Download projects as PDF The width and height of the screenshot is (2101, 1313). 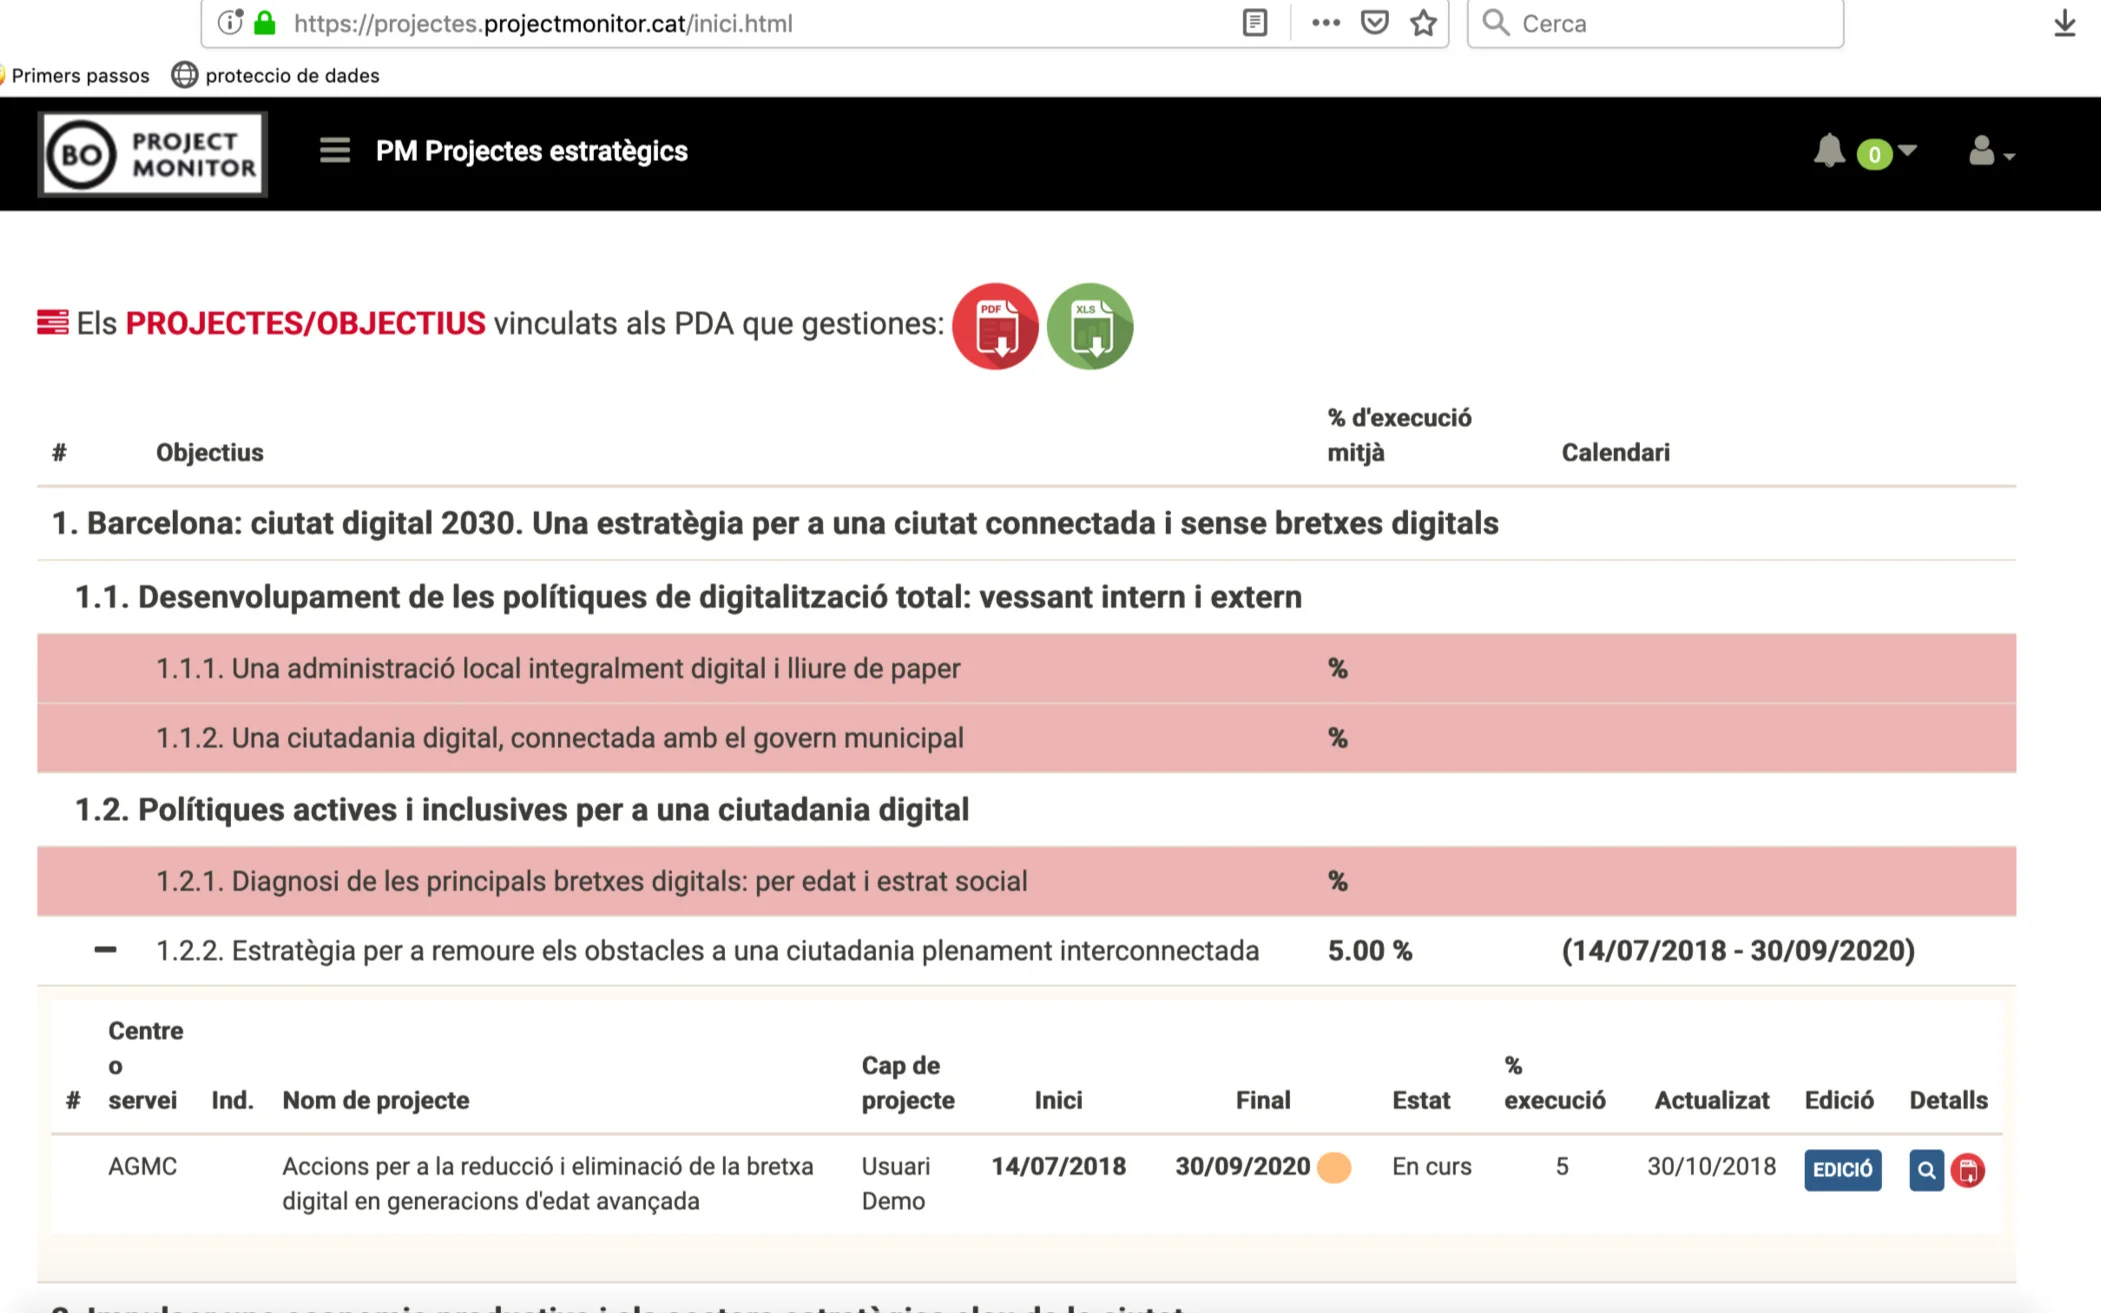(x=995, y=326)
